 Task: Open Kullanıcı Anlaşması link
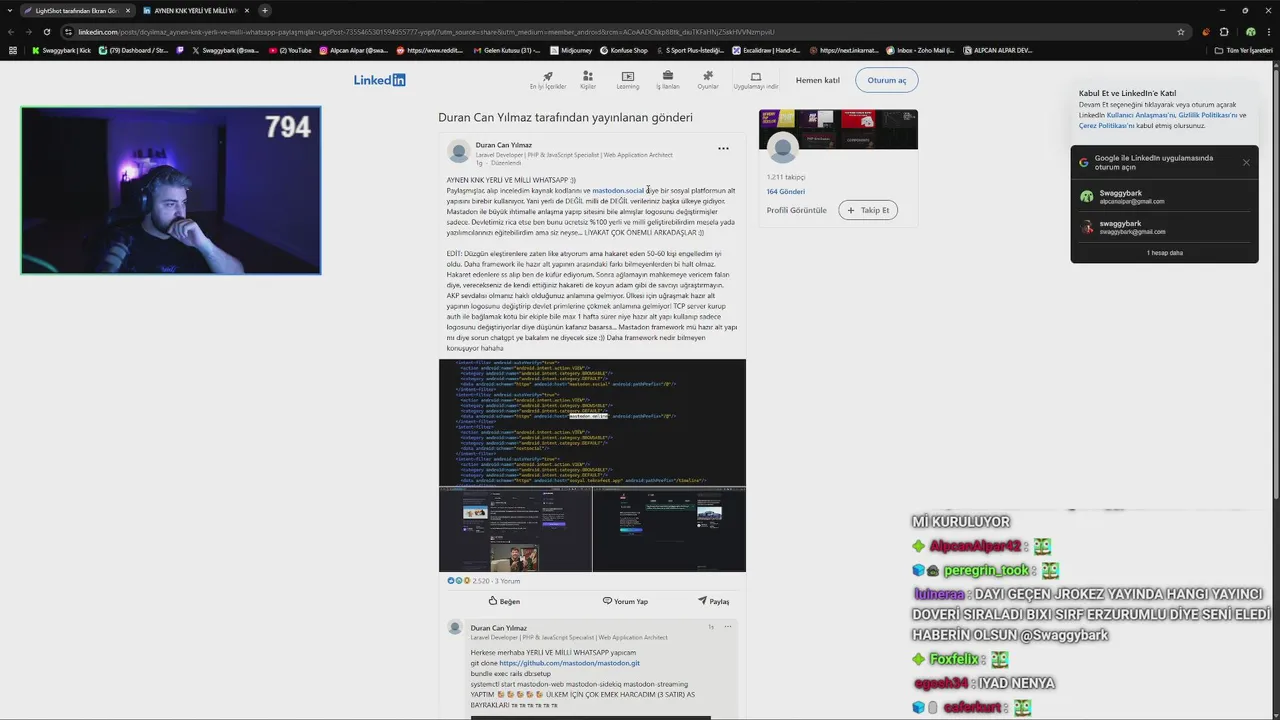1141,115
